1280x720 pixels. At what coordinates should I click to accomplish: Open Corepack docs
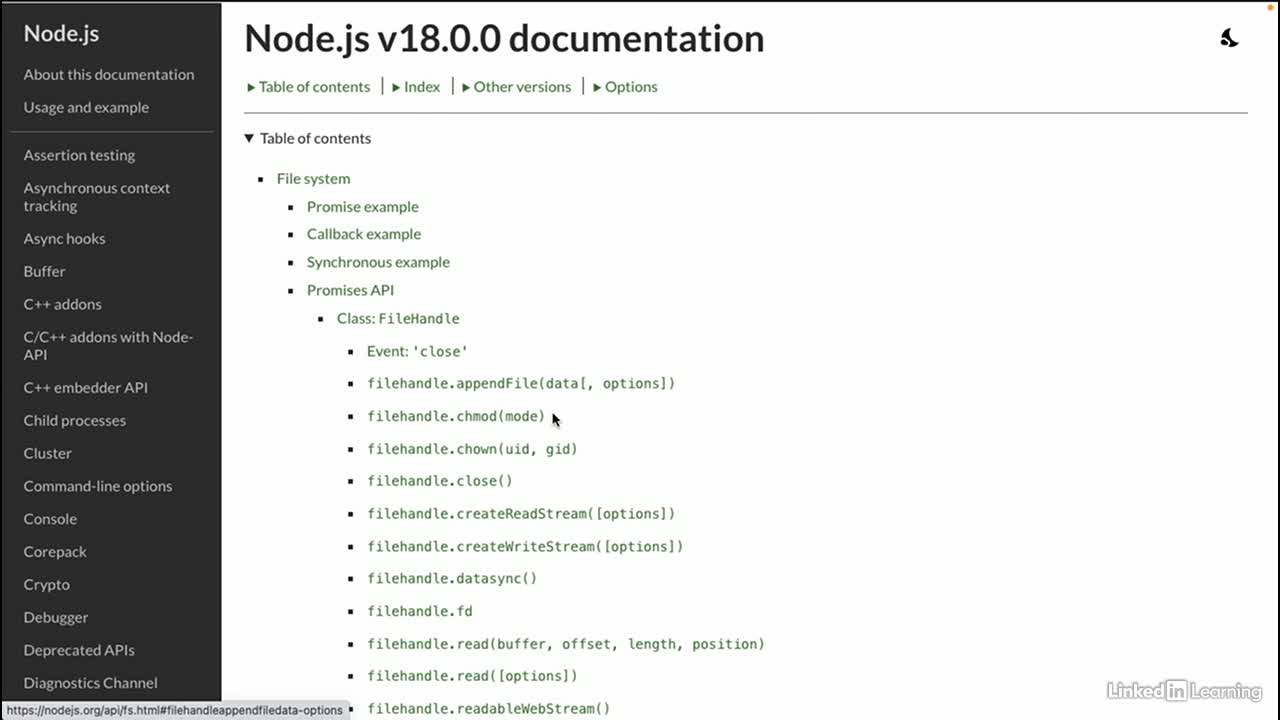click(55, 552)
